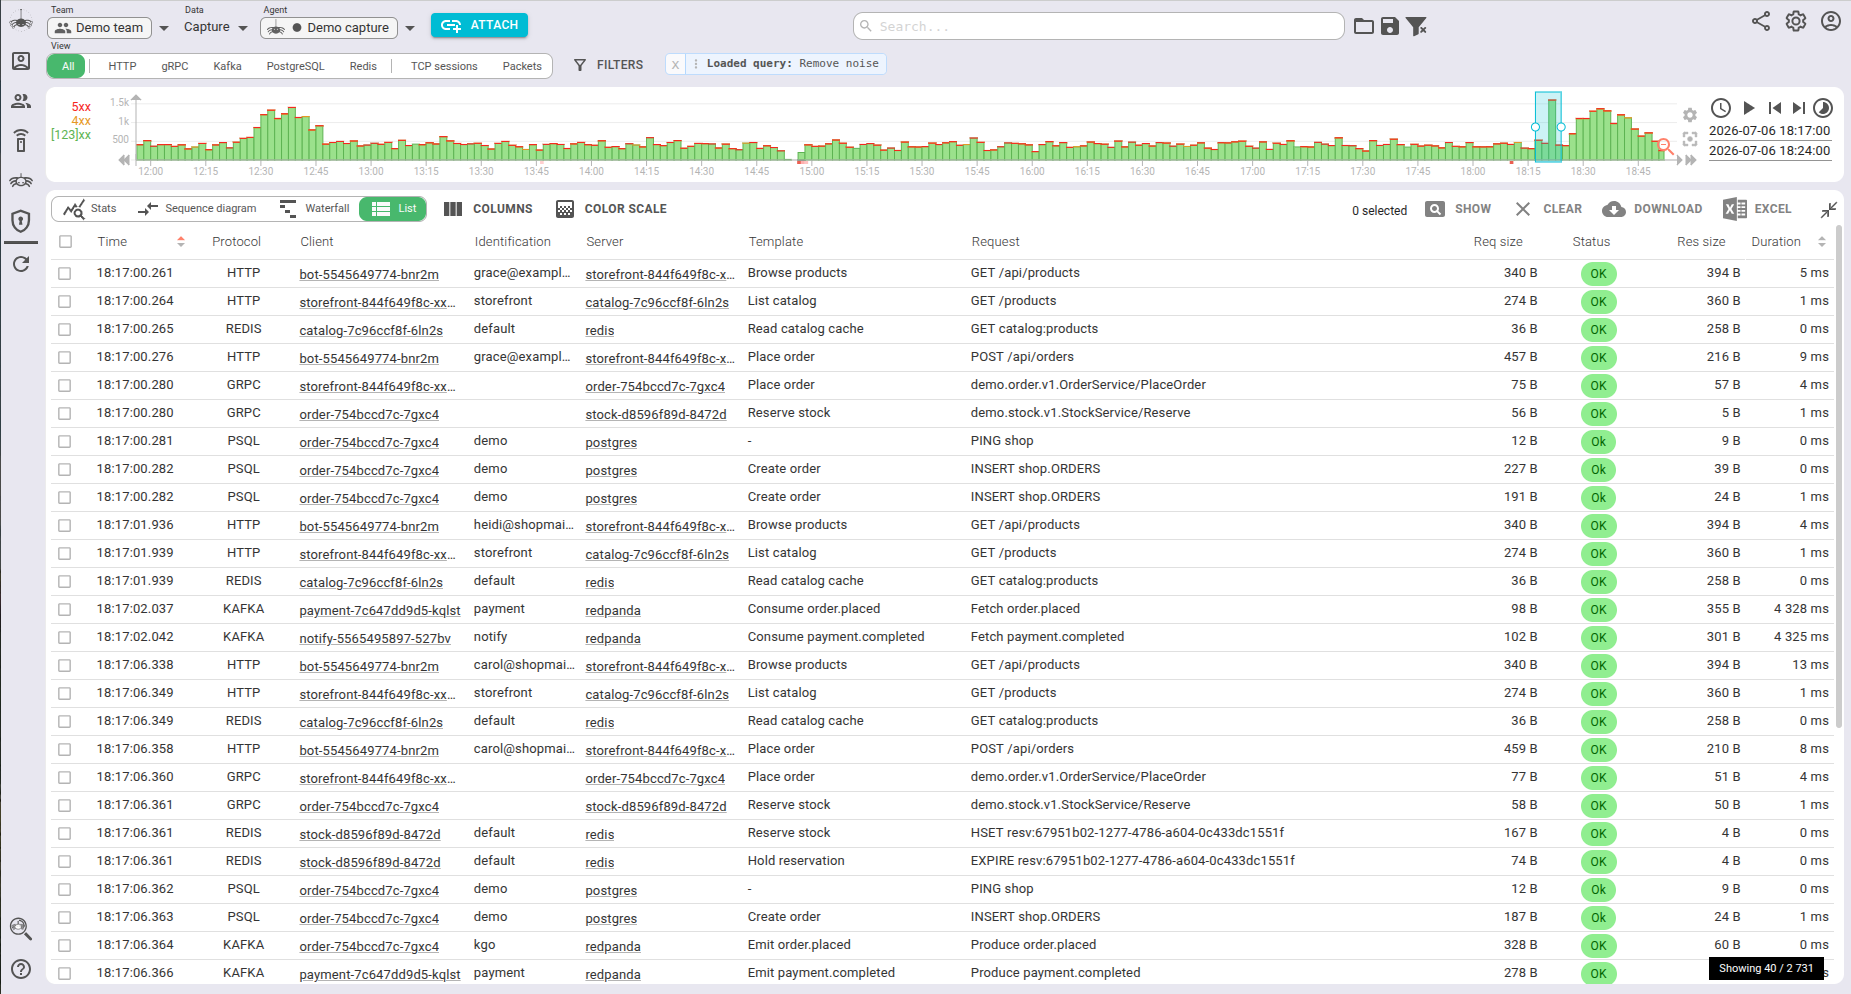The image size is (1851, 994).
Task: Select the Kafka view tab
Action: click(x=227, y=66)
